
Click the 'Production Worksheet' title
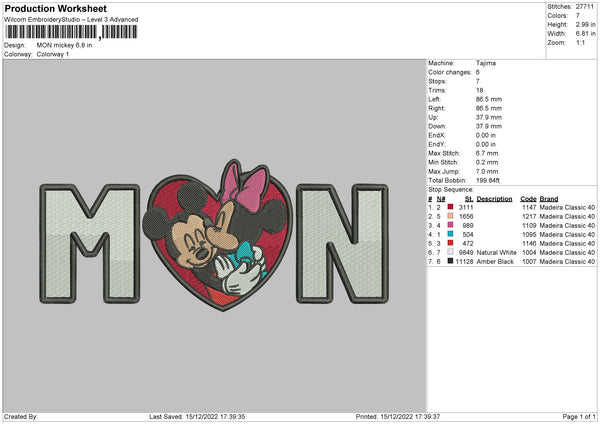click(55, 8)
